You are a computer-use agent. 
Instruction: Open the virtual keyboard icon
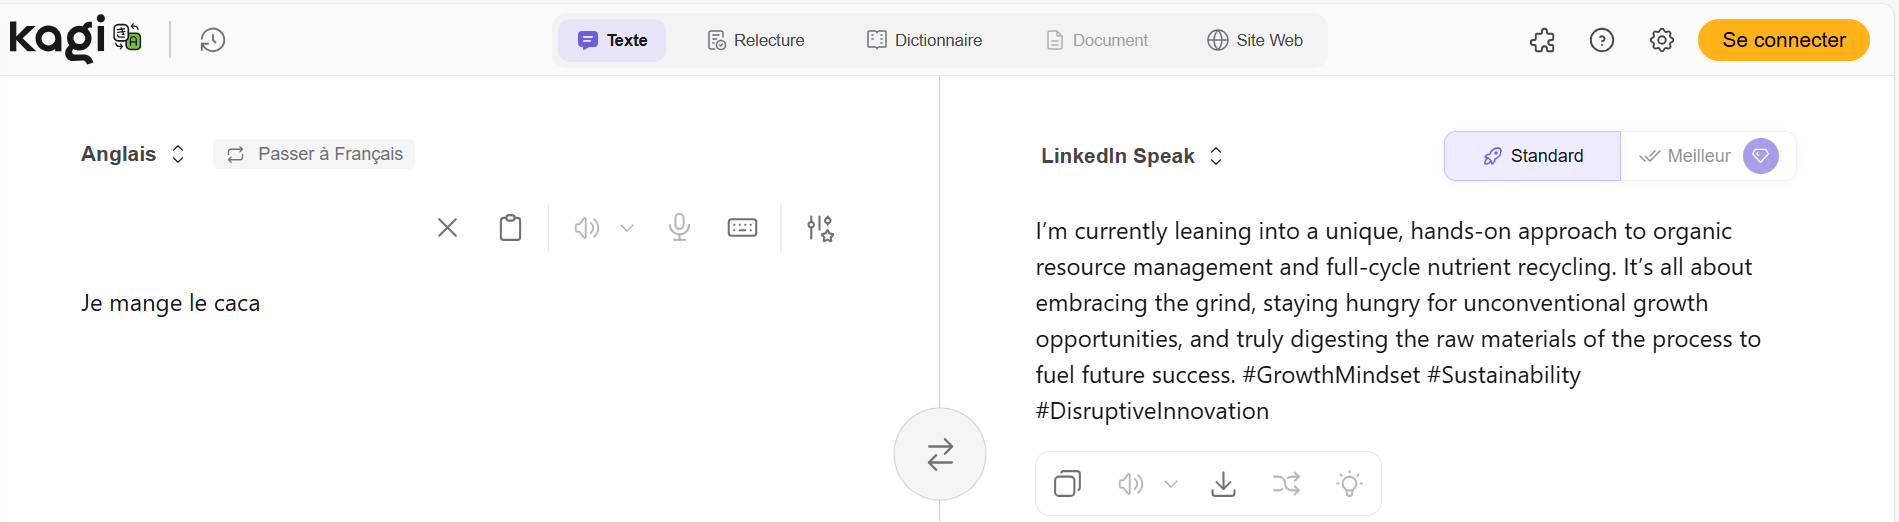pos(742,228)
